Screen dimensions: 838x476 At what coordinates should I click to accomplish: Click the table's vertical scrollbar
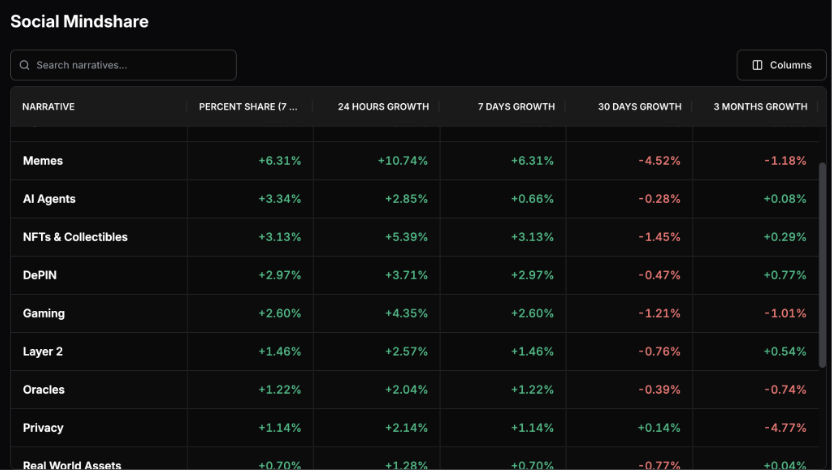tap(822, 250)
